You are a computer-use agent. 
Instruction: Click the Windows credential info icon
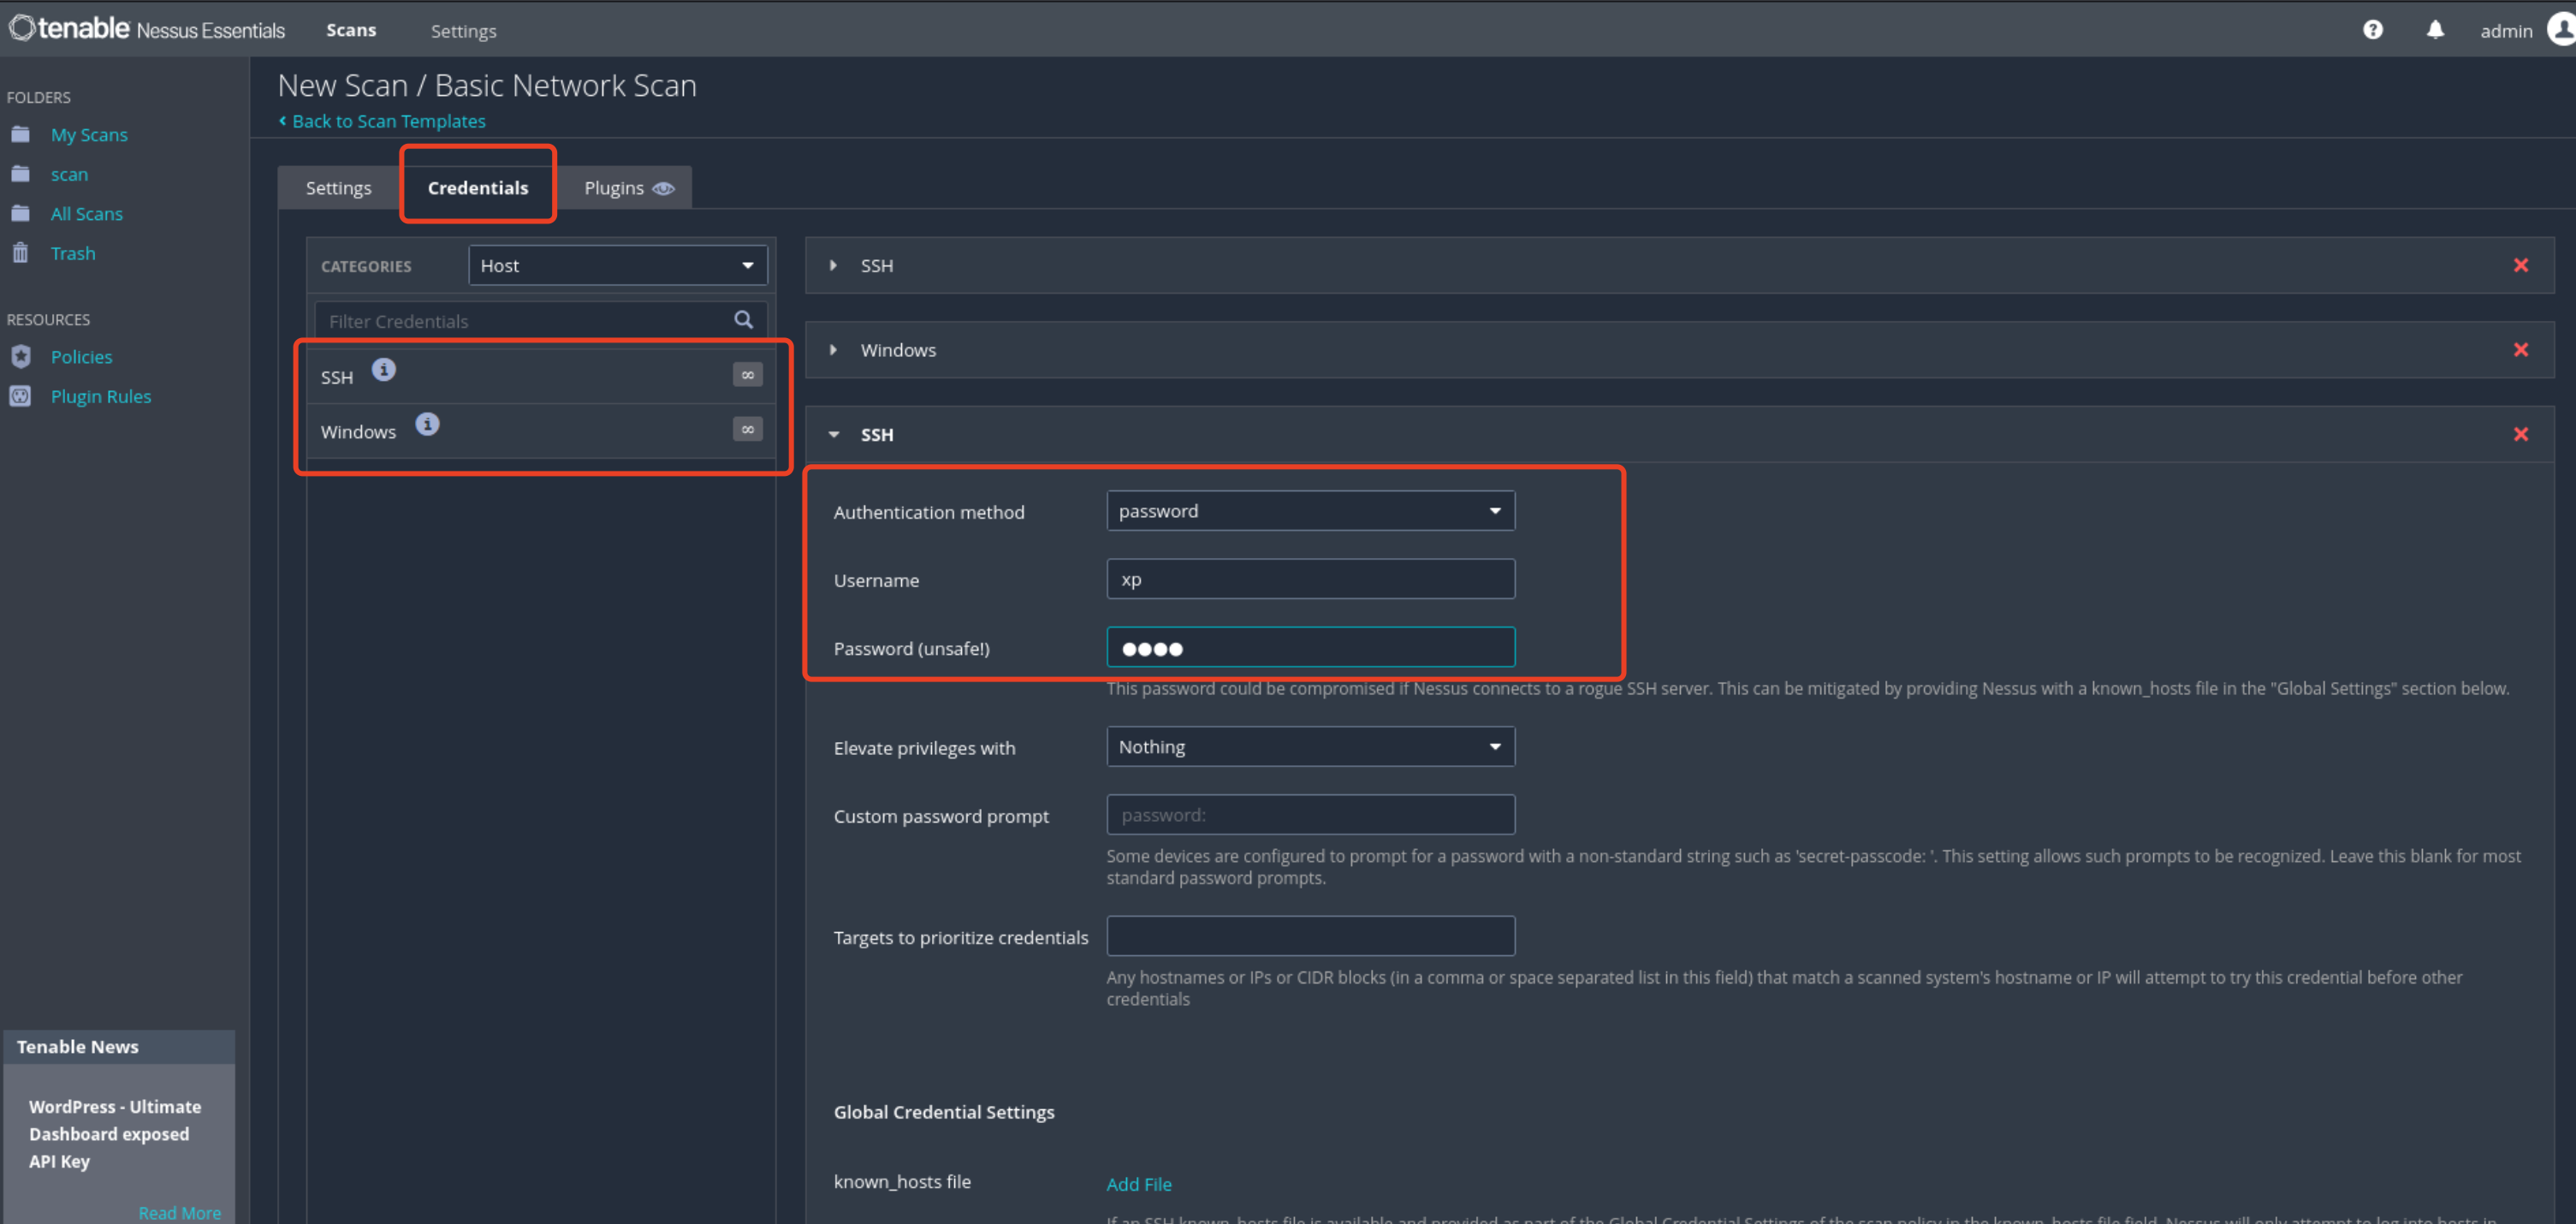(427, 425)
